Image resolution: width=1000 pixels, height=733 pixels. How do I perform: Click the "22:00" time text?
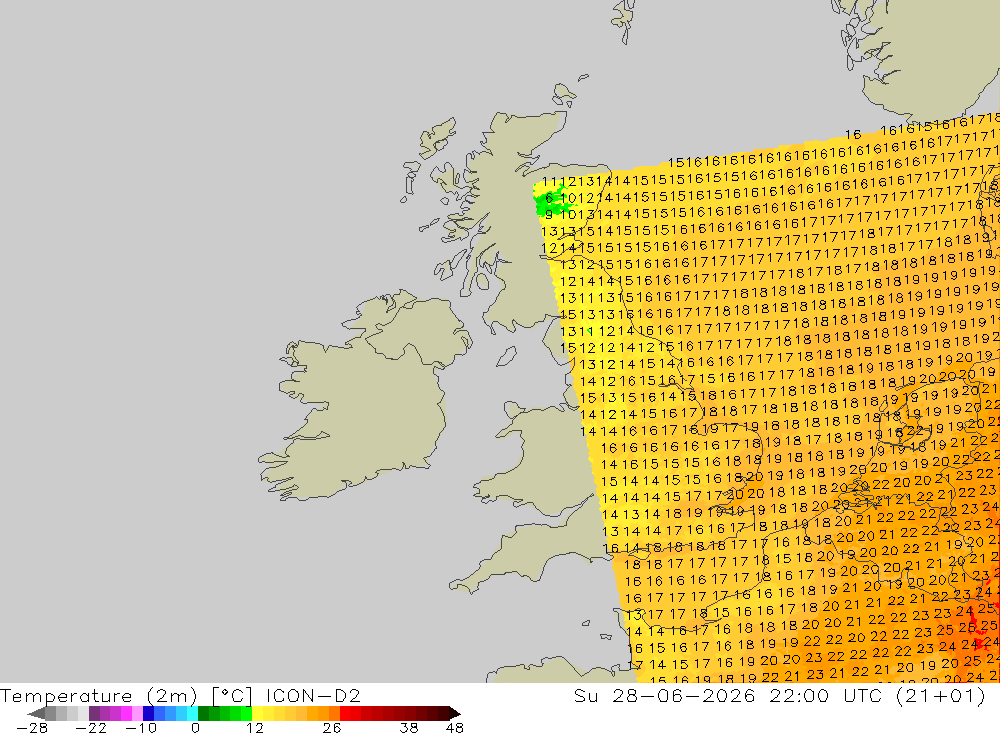click(799, 695)
